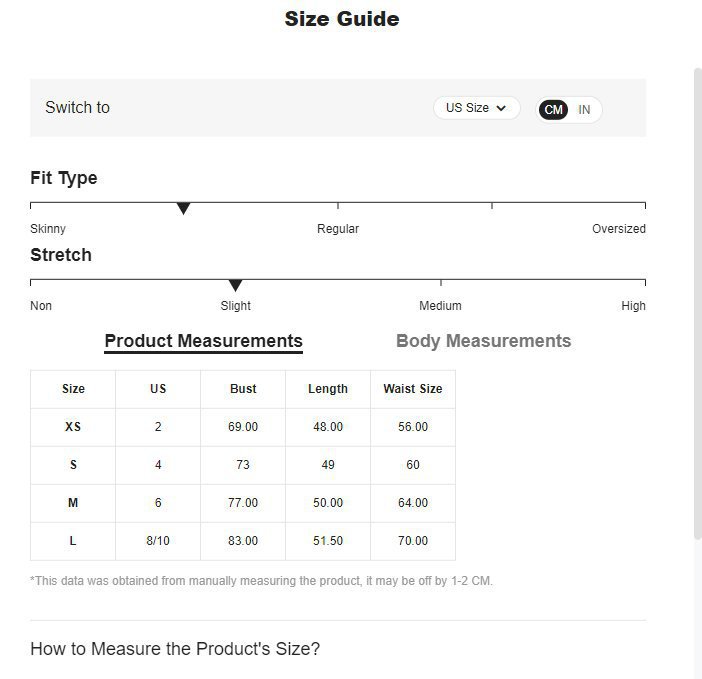Click the Medium label on Stretch scale

pos(440,306)
